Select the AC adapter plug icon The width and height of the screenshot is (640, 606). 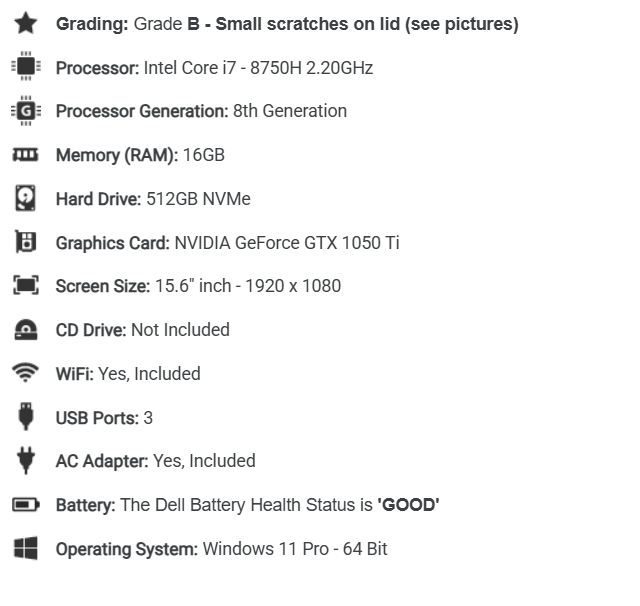(x=26, y=460)
